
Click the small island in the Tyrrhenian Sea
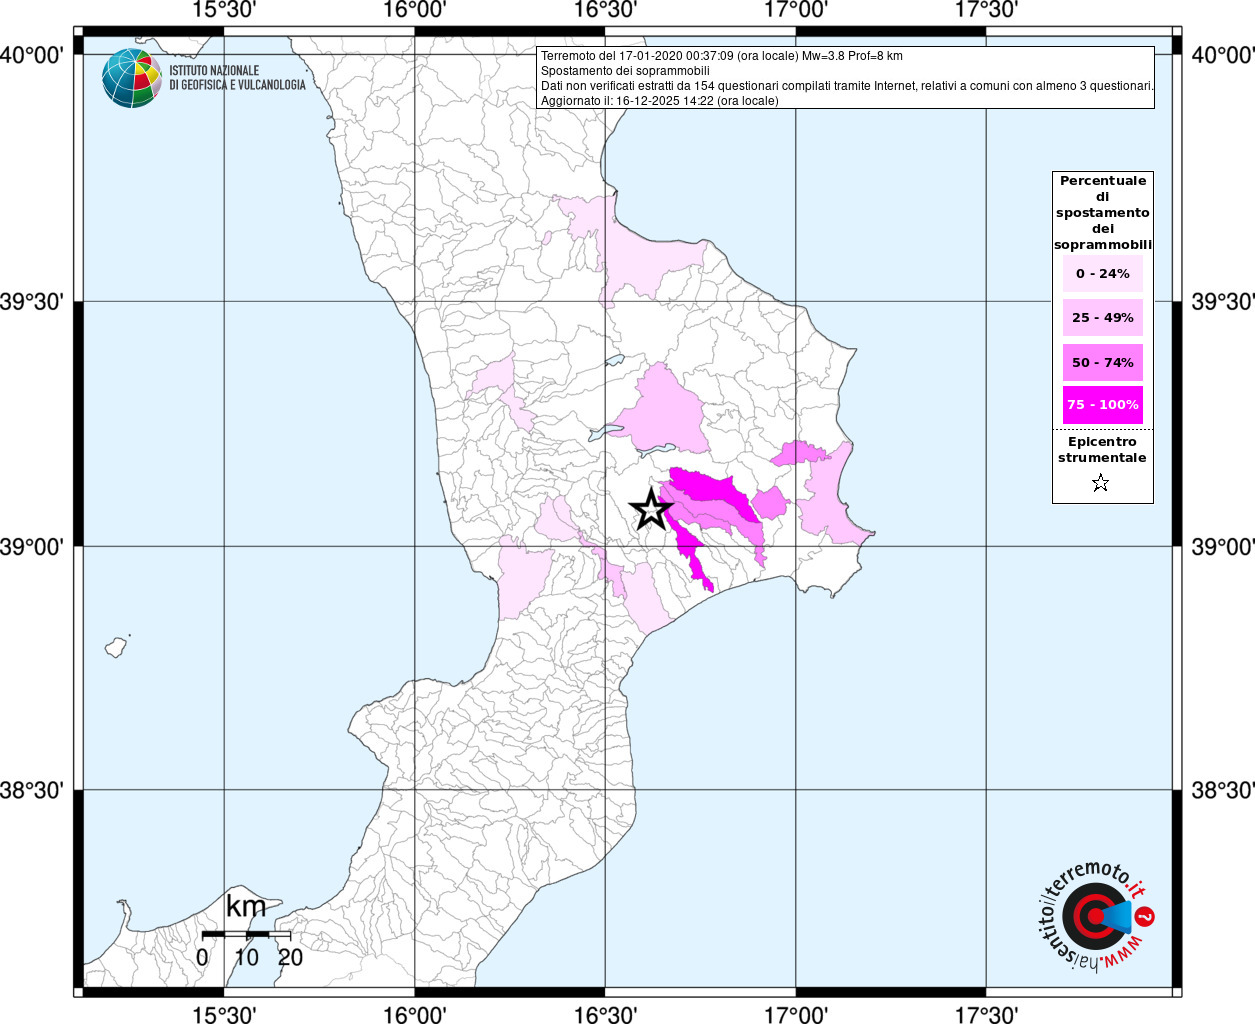click(117, 647)
